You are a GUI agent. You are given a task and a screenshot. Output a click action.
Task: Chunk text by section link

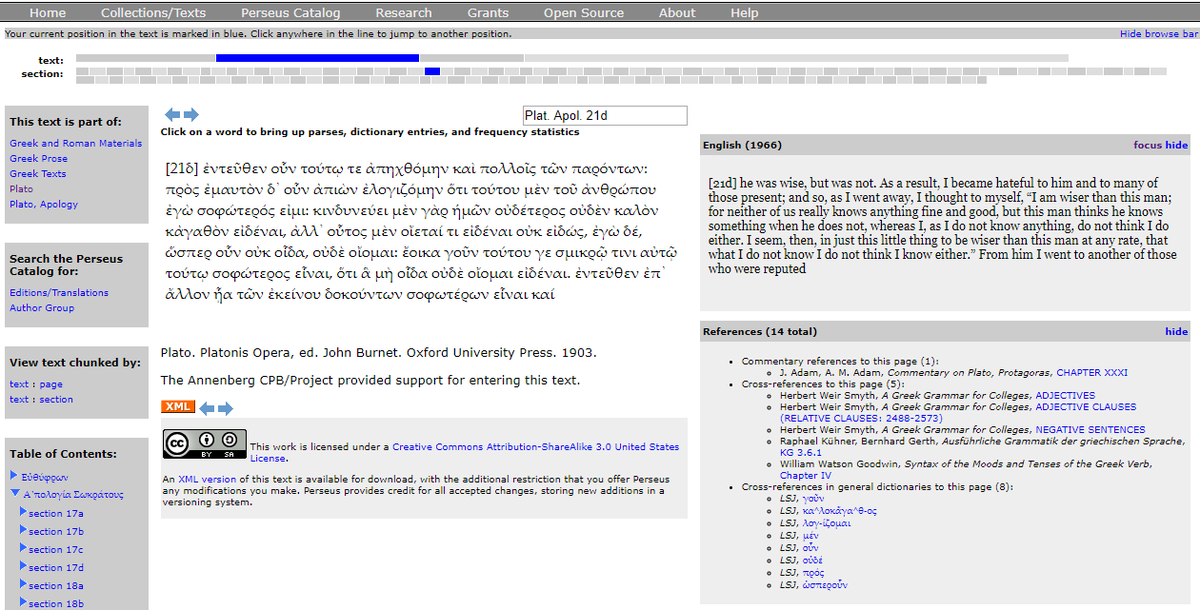41,399
